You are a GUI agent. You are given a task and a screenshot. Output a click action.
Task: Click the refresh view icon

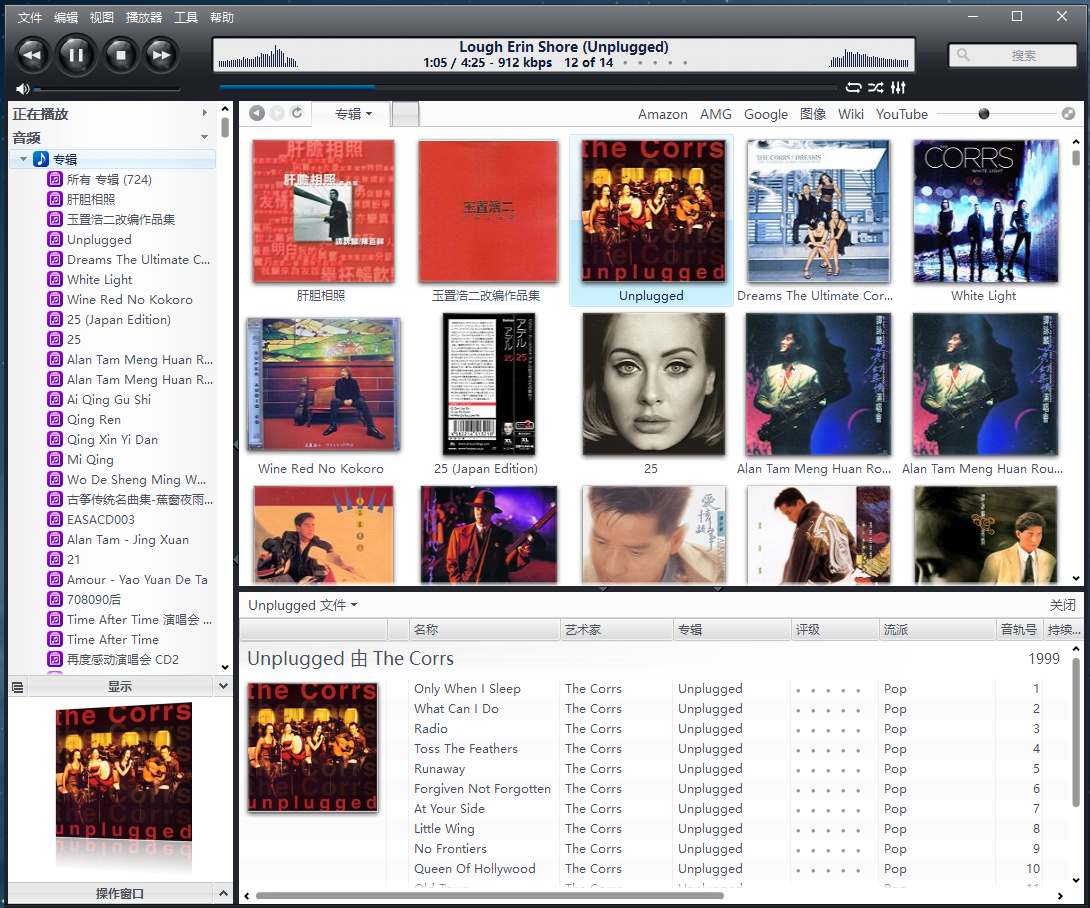tap(297, 114)
